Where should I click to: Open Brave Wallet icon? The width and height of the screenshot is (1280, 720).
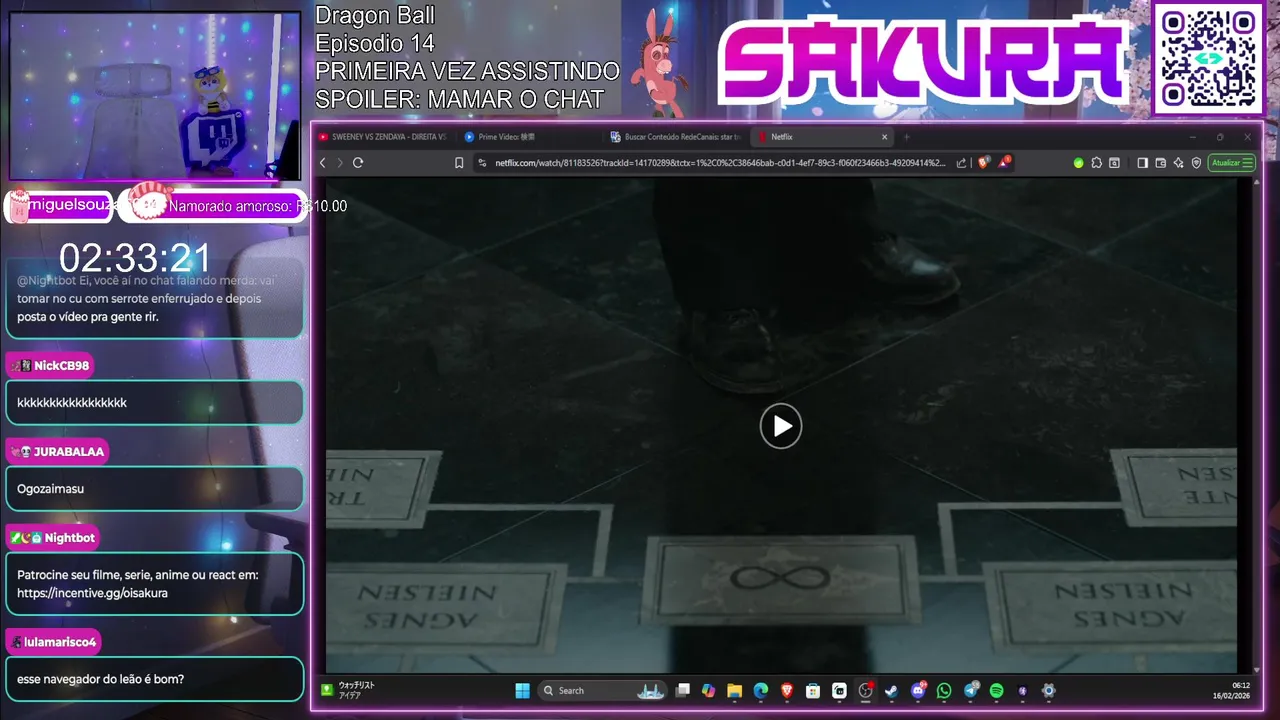pos(1160,163)
